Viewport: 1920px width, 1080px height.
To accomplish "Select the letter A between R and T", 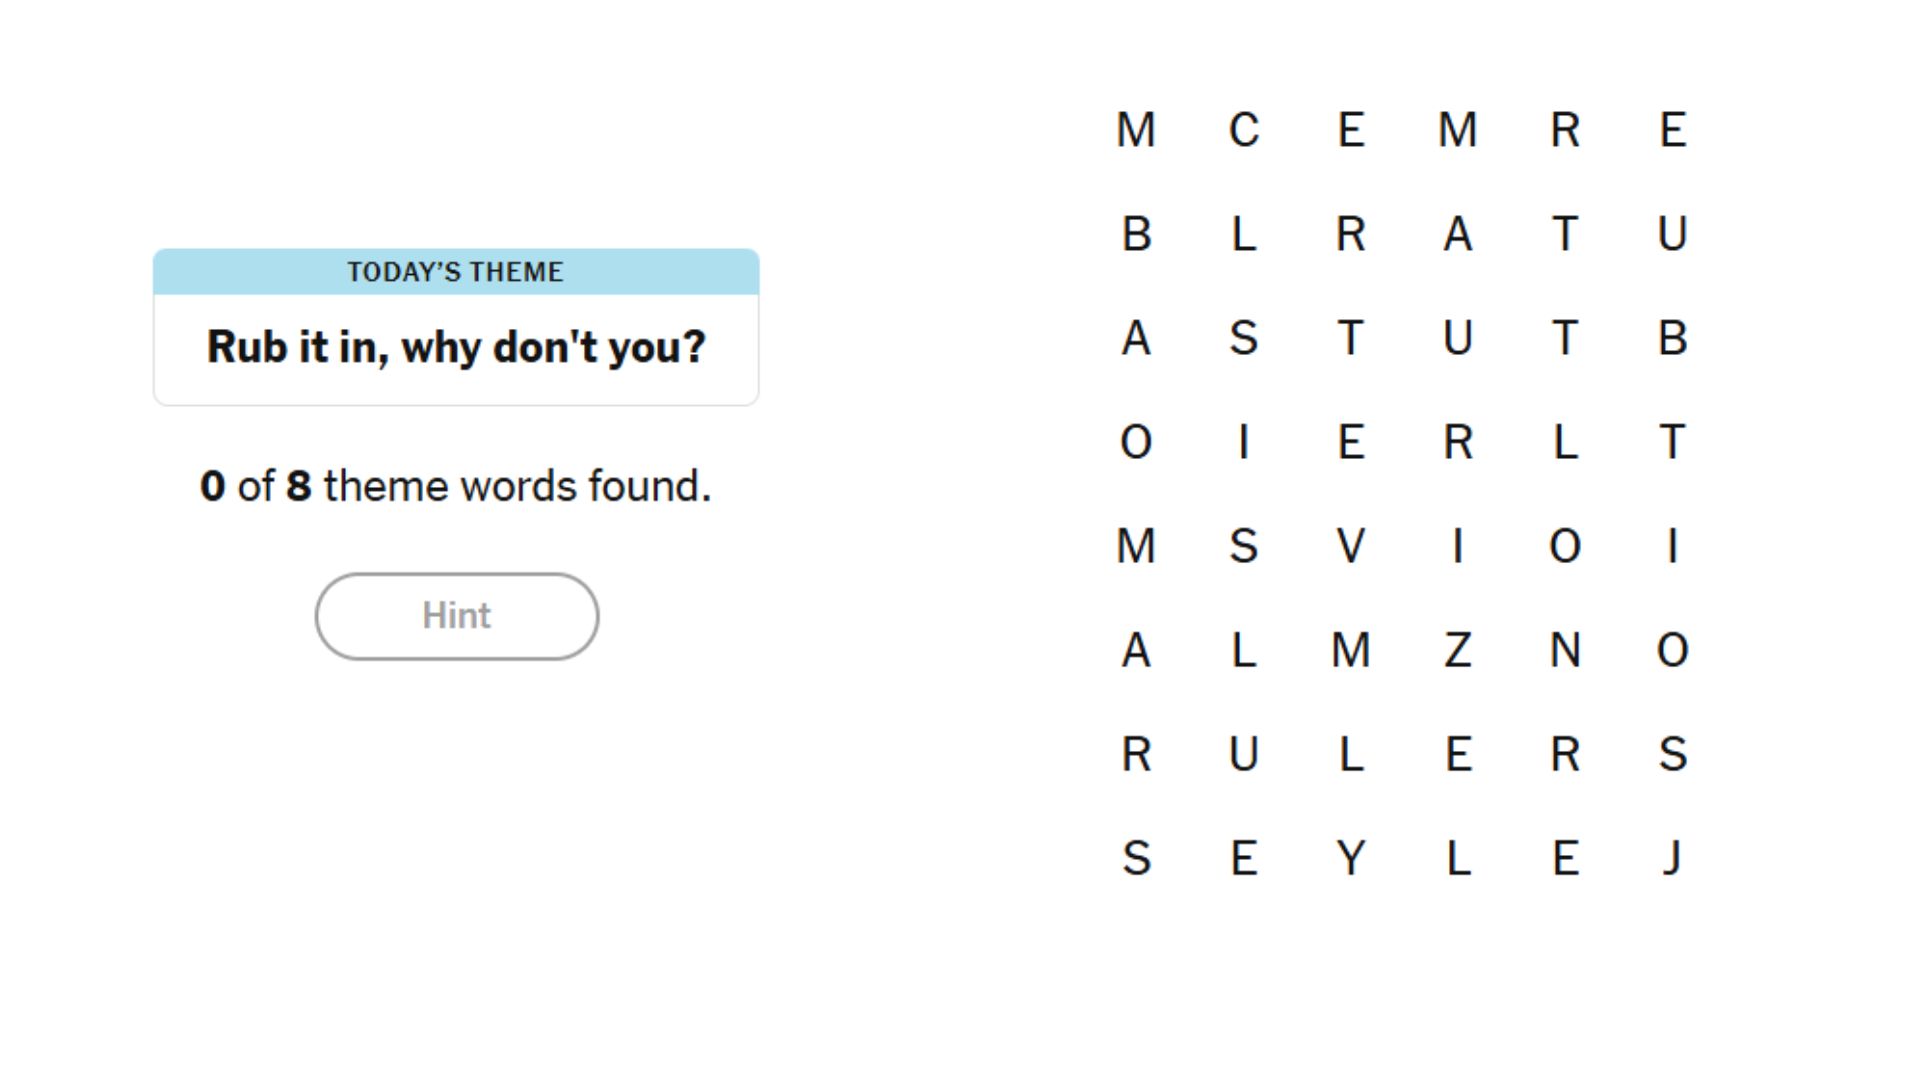I will tap(1458, 234).
